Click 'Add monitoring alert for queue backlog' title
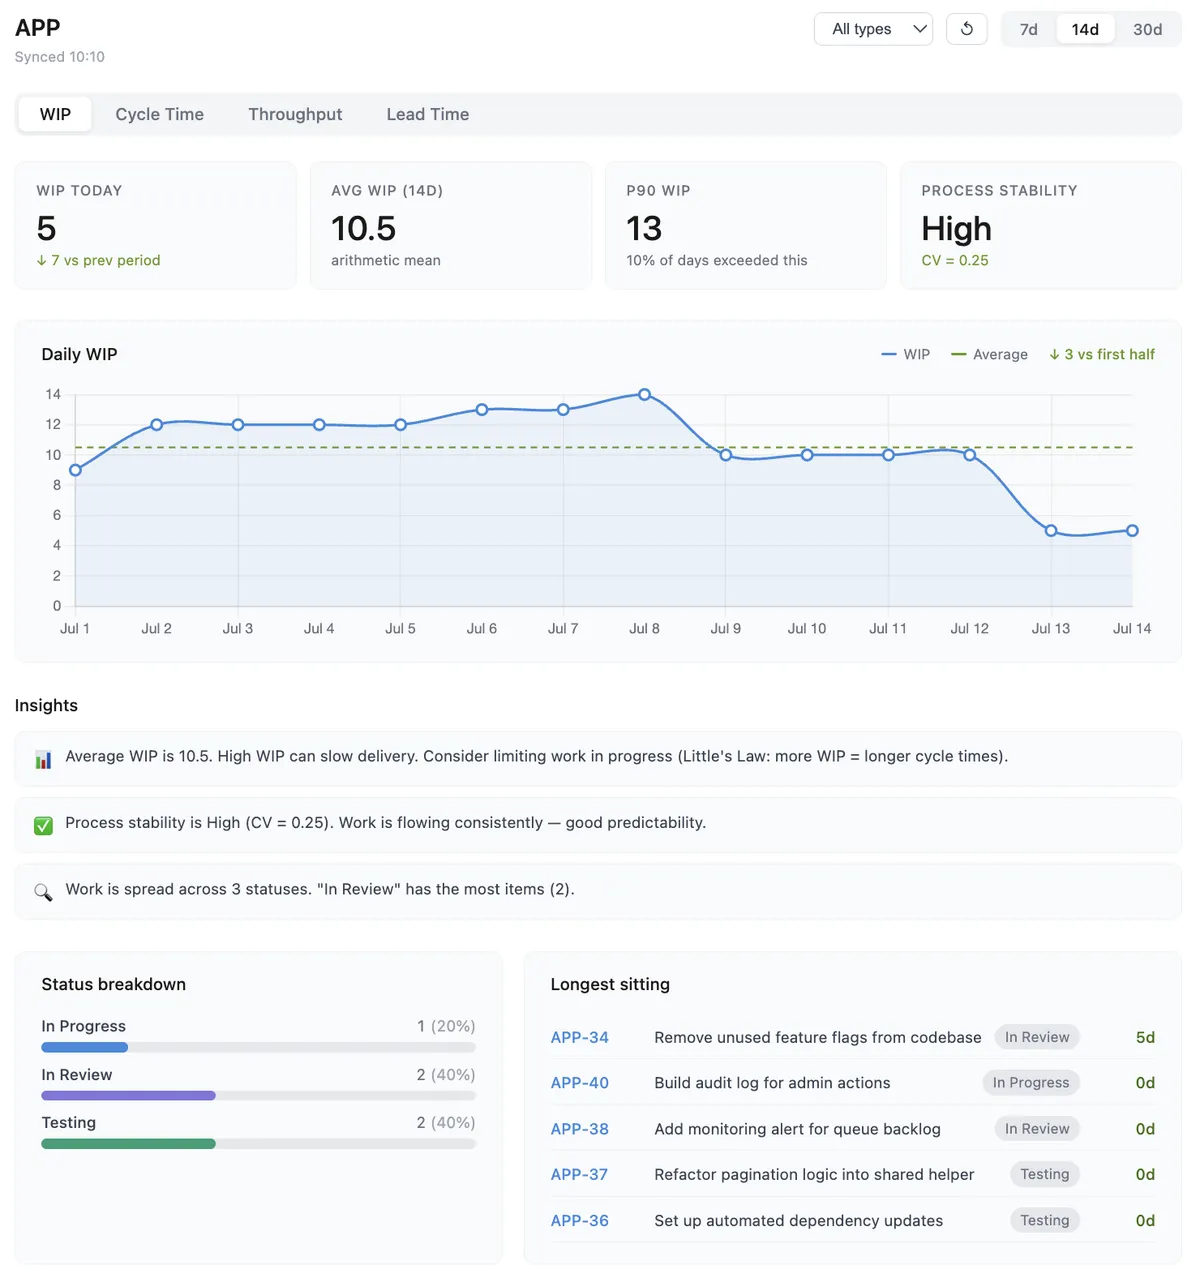 click(797, 1129)
